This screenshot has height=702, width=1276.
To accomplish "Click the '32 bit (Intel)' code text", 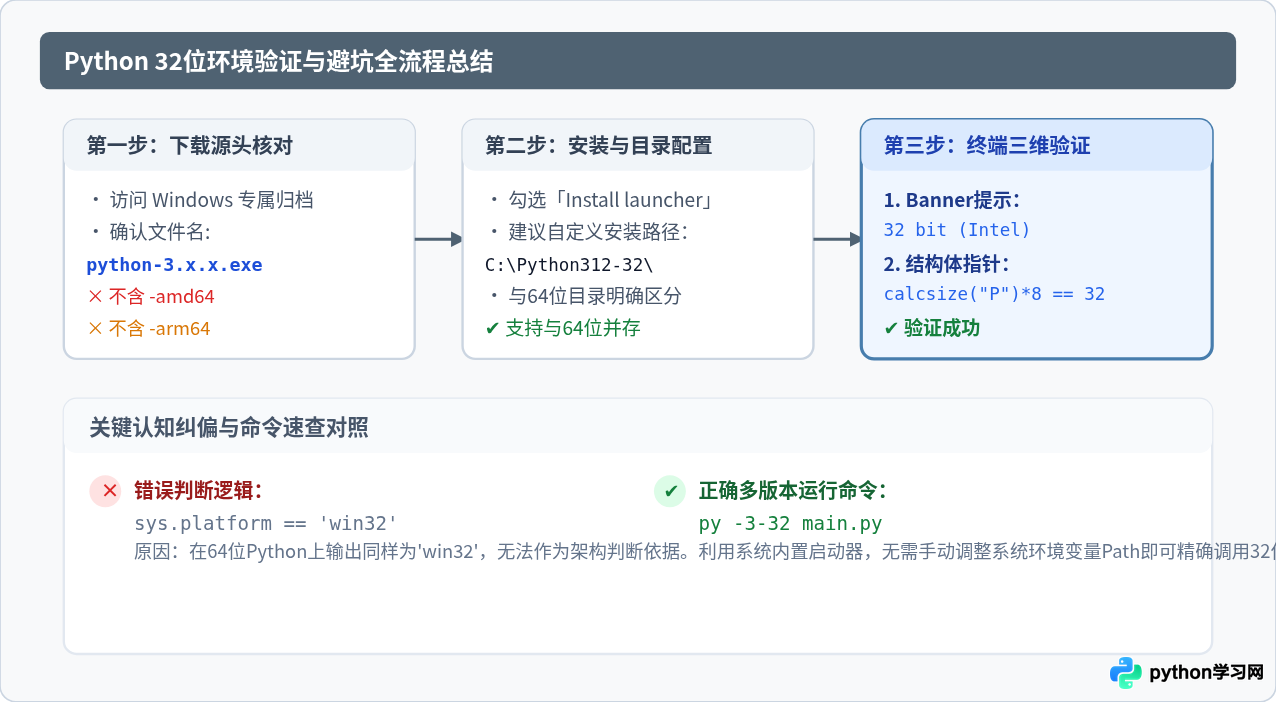I will (x=957, y=230).
